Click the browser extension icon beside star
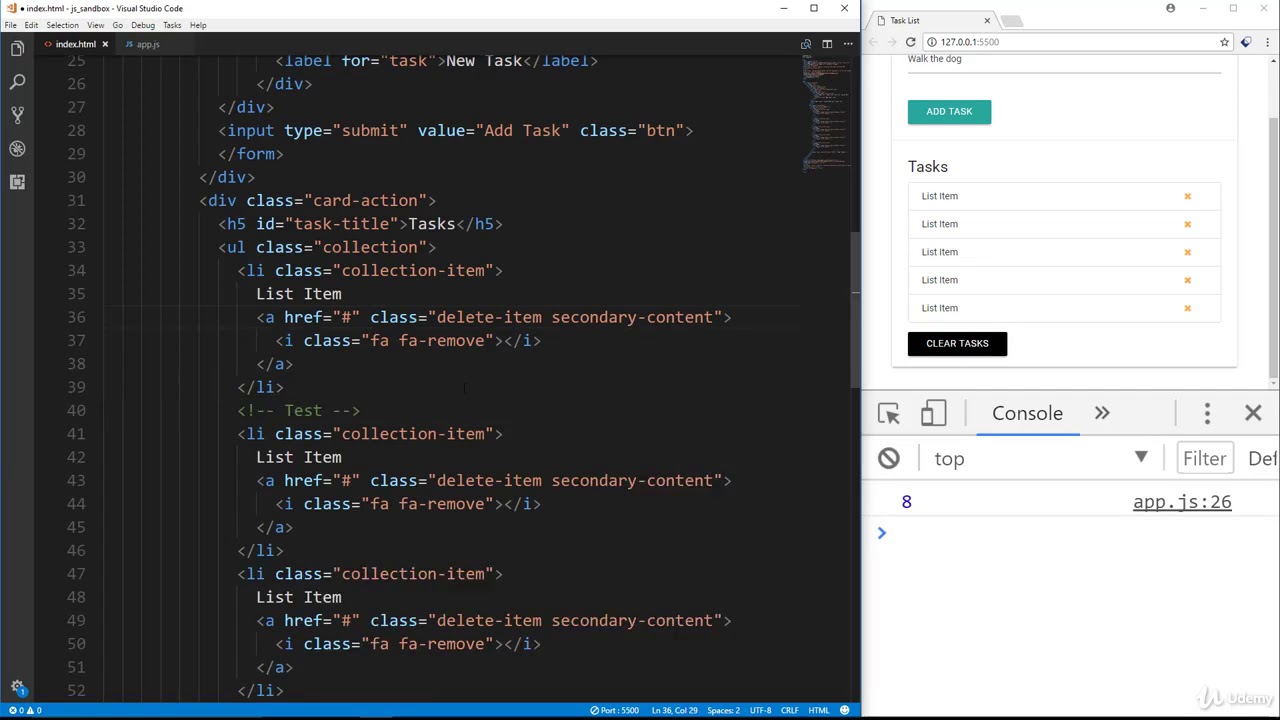The width and height of the screenshot is (1280, 720). tap(1246, 42)
